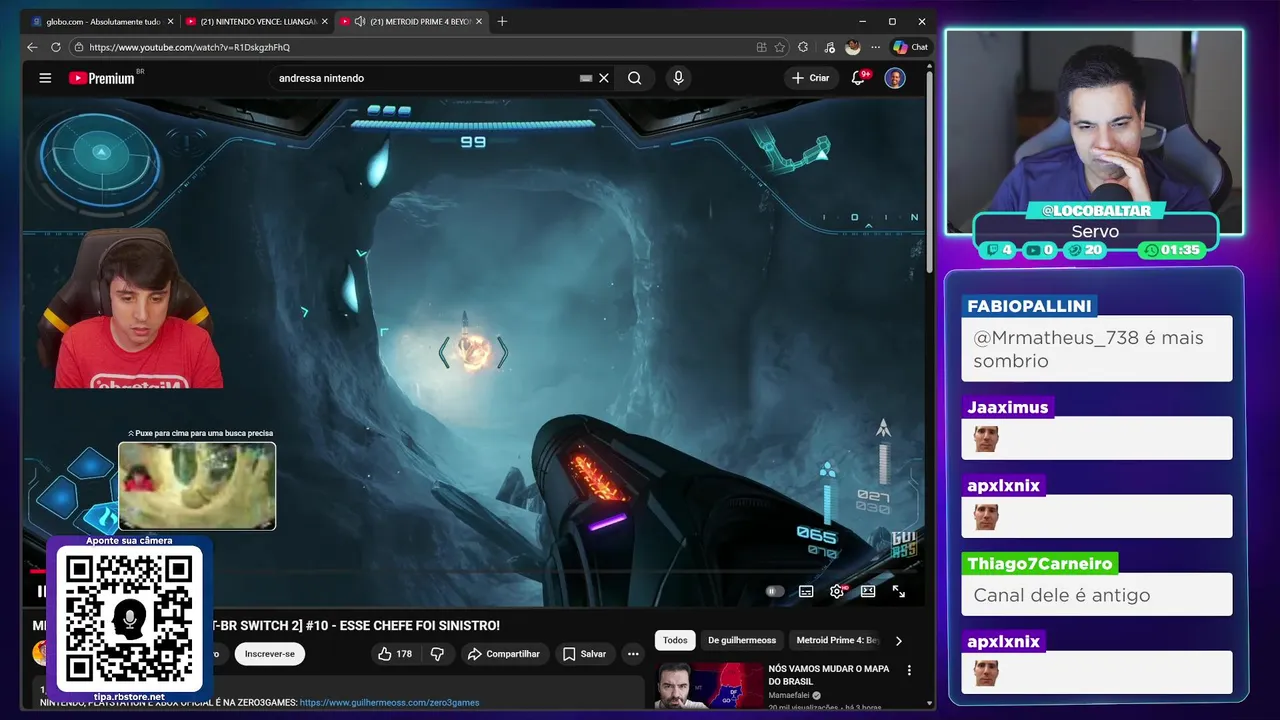This screenshot has width=1280, height=720.
Task: Open the Copilot Chat sidebar
Action: click(x=911, y=47)
